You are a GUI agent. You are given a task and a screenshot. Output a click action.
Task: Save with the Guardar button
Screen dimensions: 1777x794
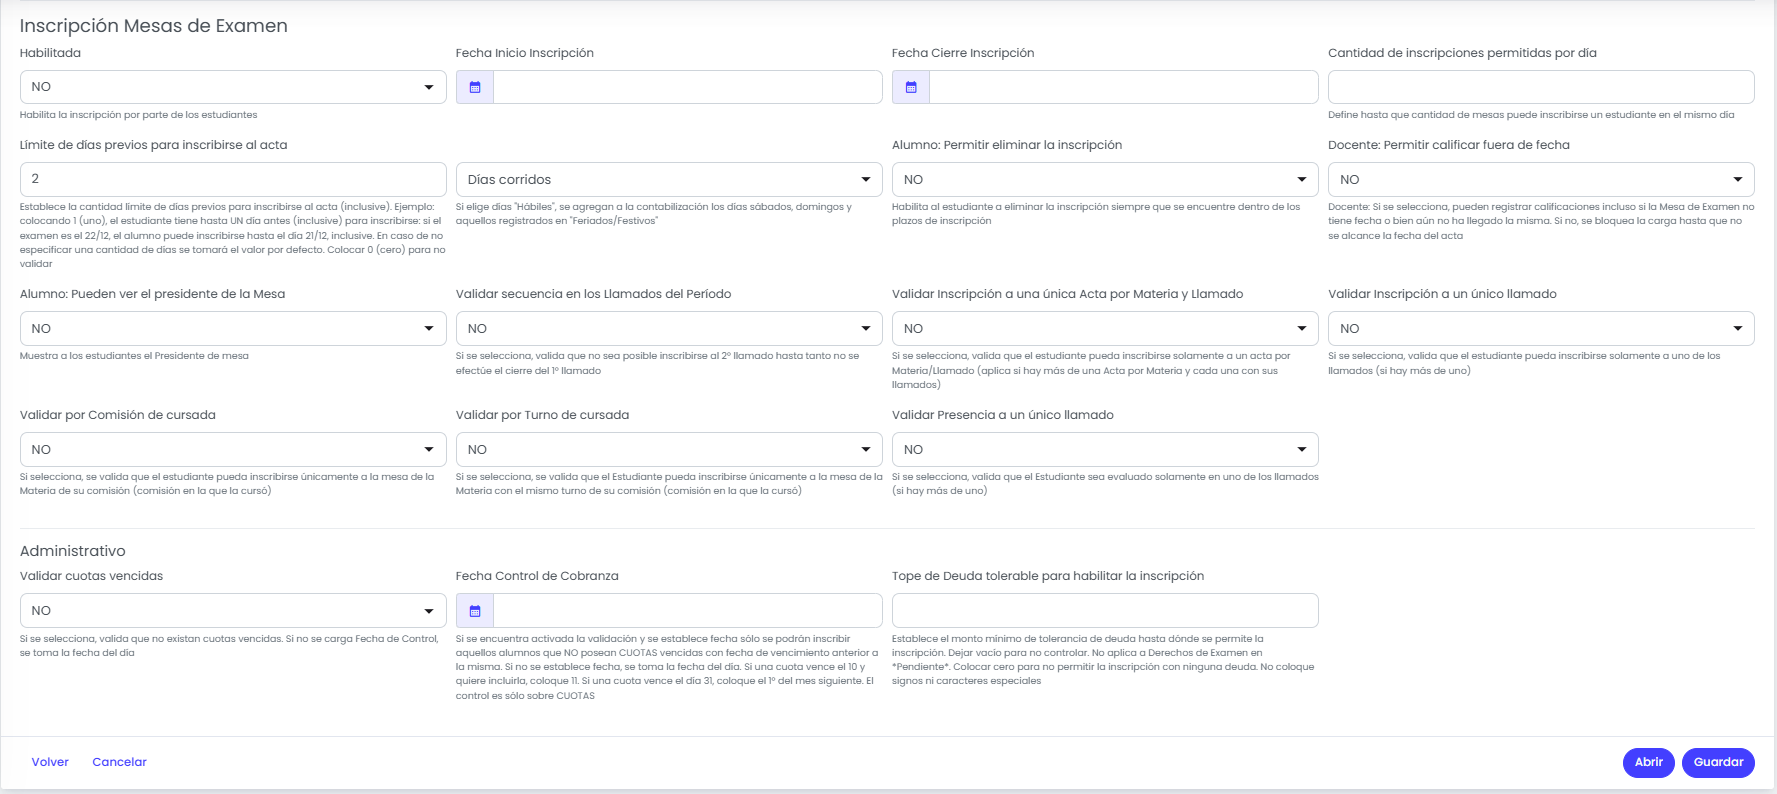(1718, 762)
